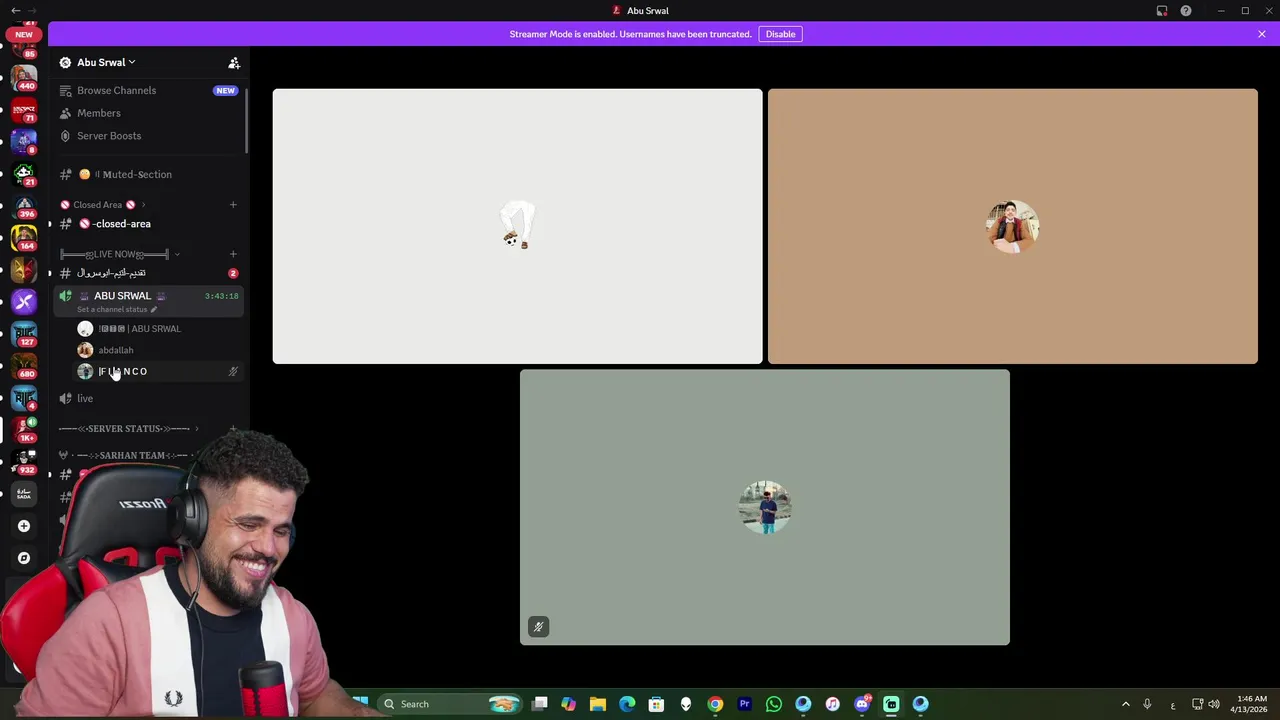This screenshot has height=720, width=1280.
Task: Open server icon with 680 badge
Action: [x=24, y=365]
